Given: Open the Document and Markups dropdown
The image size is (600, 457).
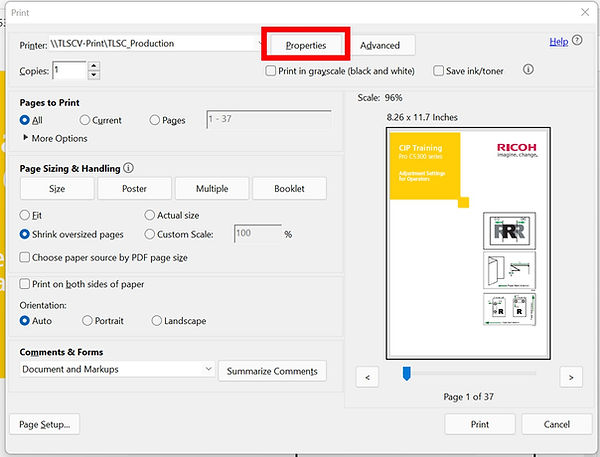Looking at the screenshot, I should click(x=117, y=369).
